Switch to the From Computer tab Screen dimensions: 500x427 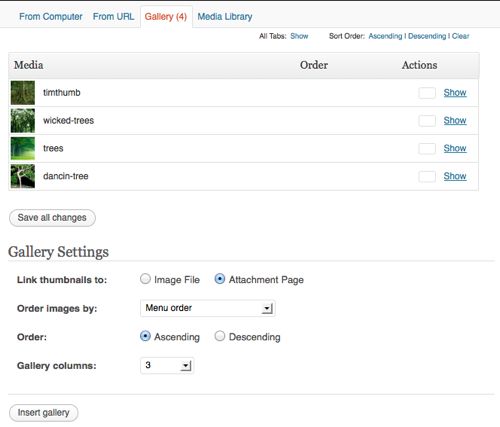click(x=51, y=17)
